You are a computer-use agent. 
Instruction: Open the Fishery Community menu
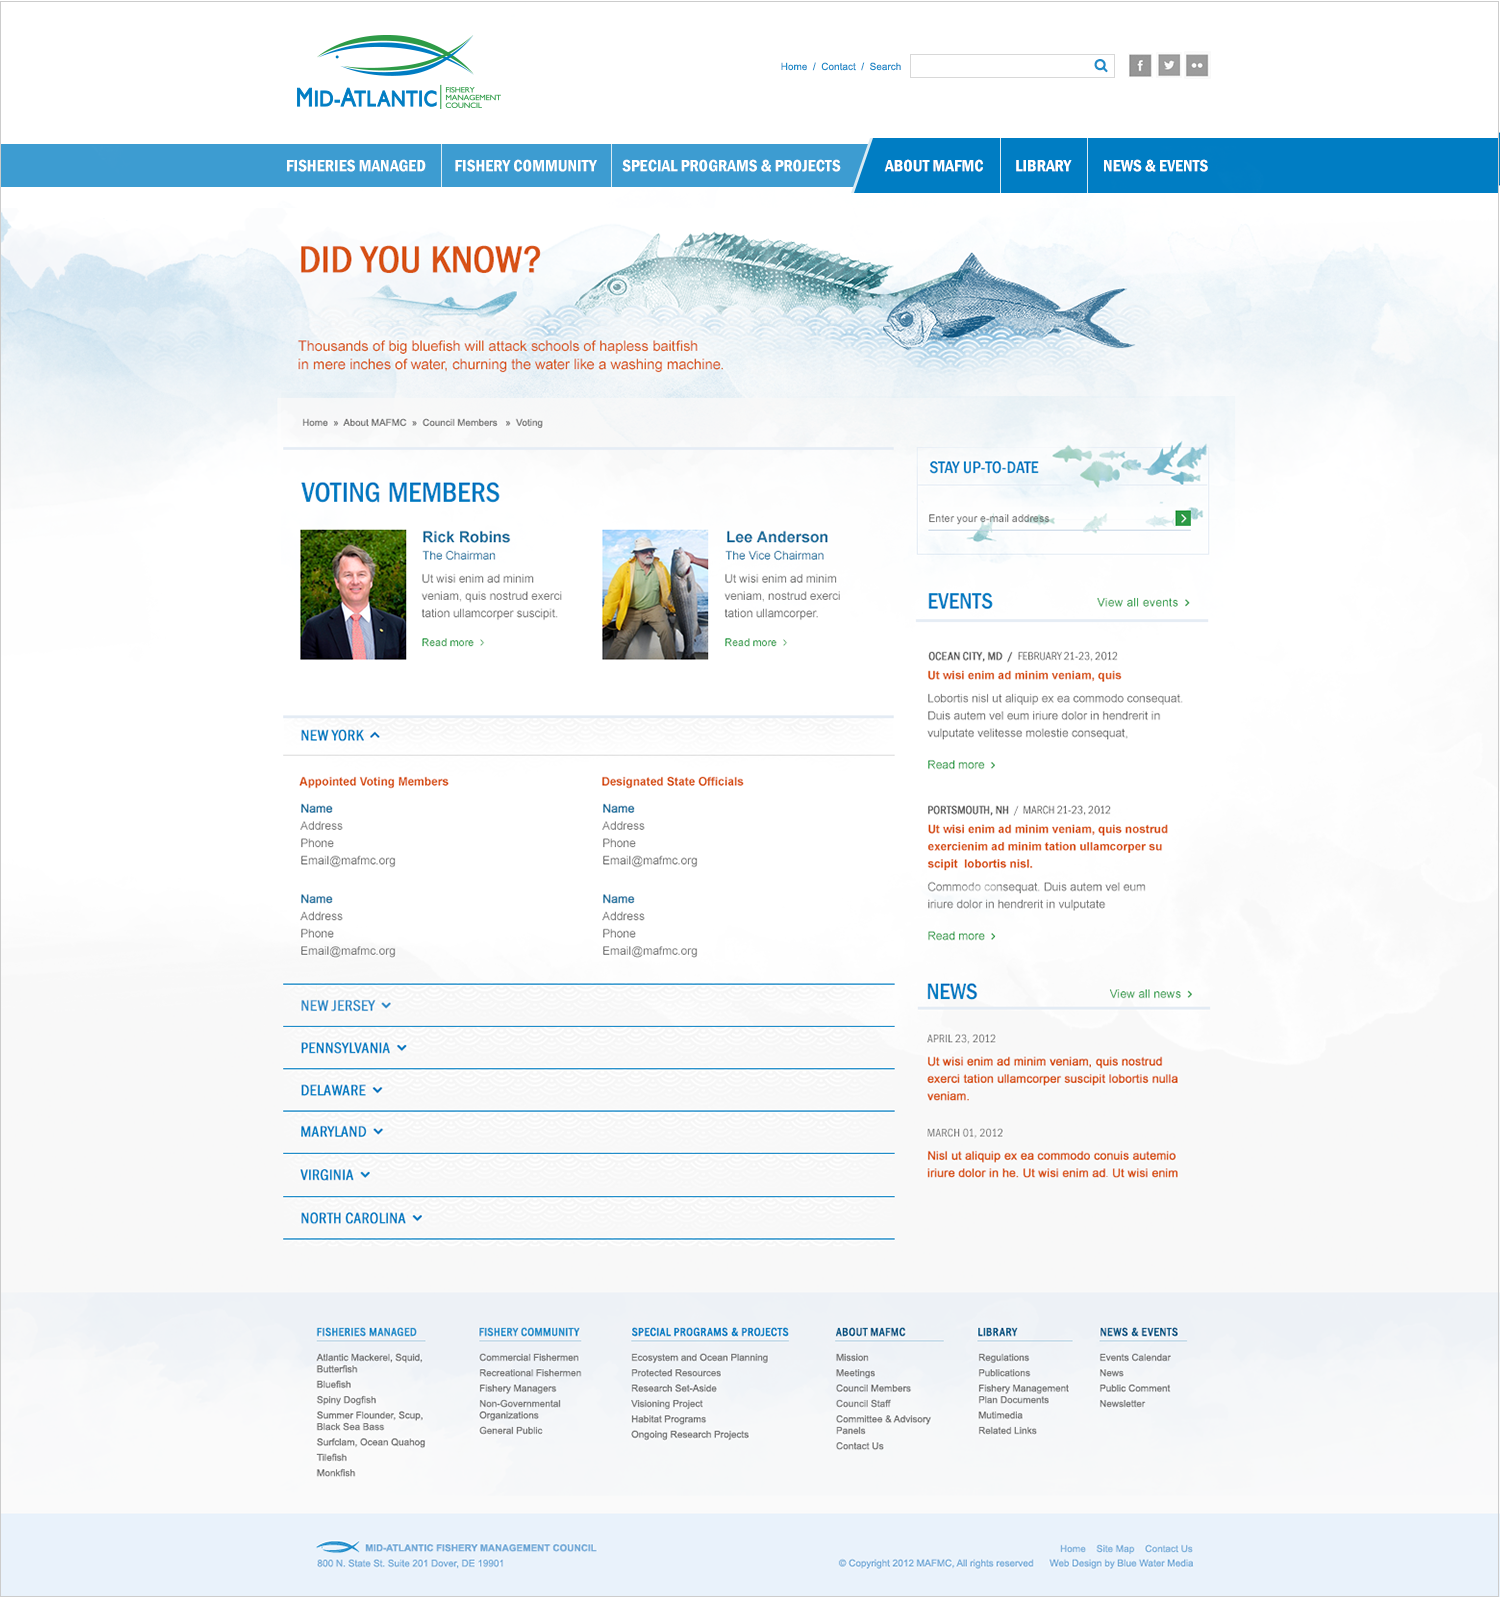(x=526, y=166)
